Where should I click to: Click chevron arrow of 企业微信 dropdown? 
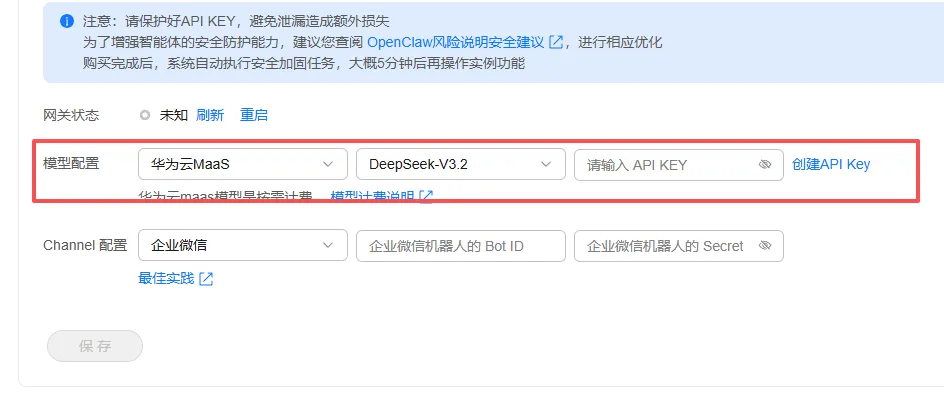(x=328, y=246)
